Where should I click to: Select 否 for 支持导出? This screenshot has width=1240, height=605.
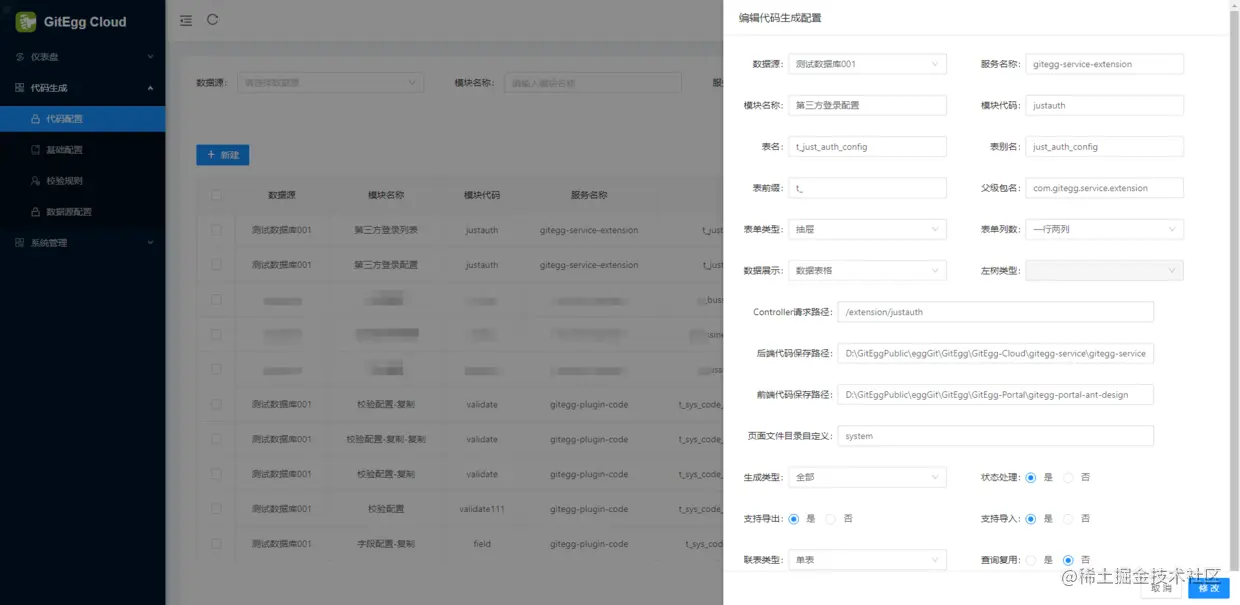(x=831, y=519)
